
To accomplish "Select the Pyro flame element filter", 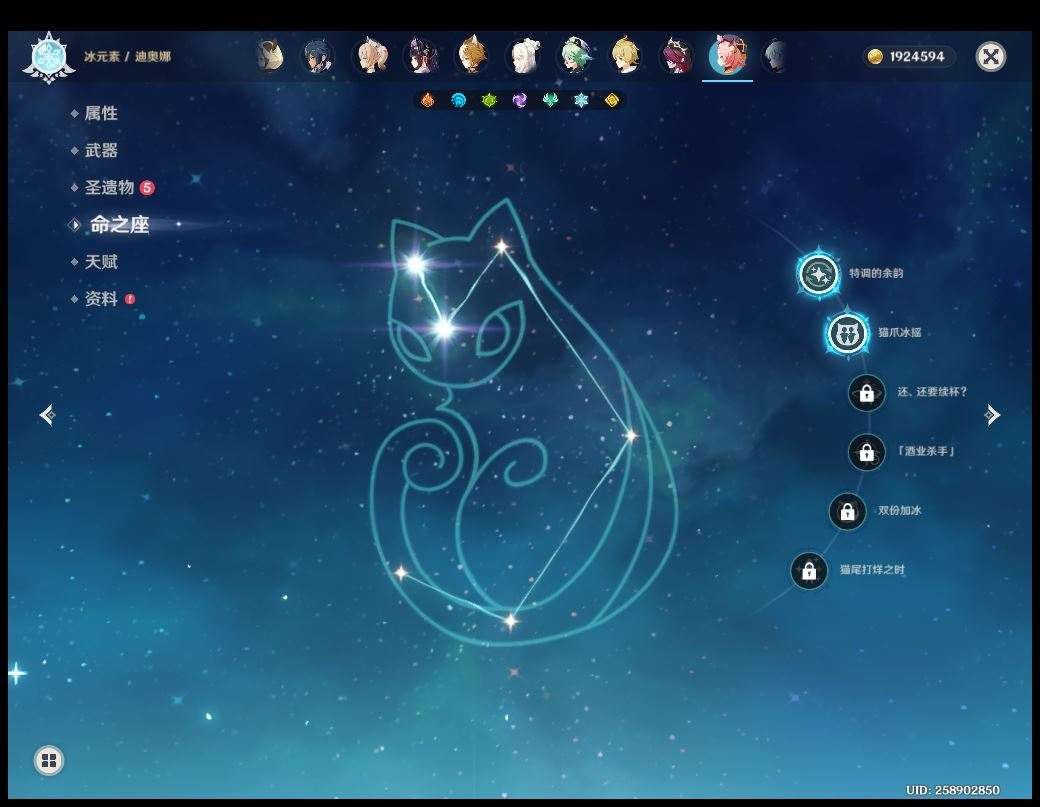I will tap(427, 100).
